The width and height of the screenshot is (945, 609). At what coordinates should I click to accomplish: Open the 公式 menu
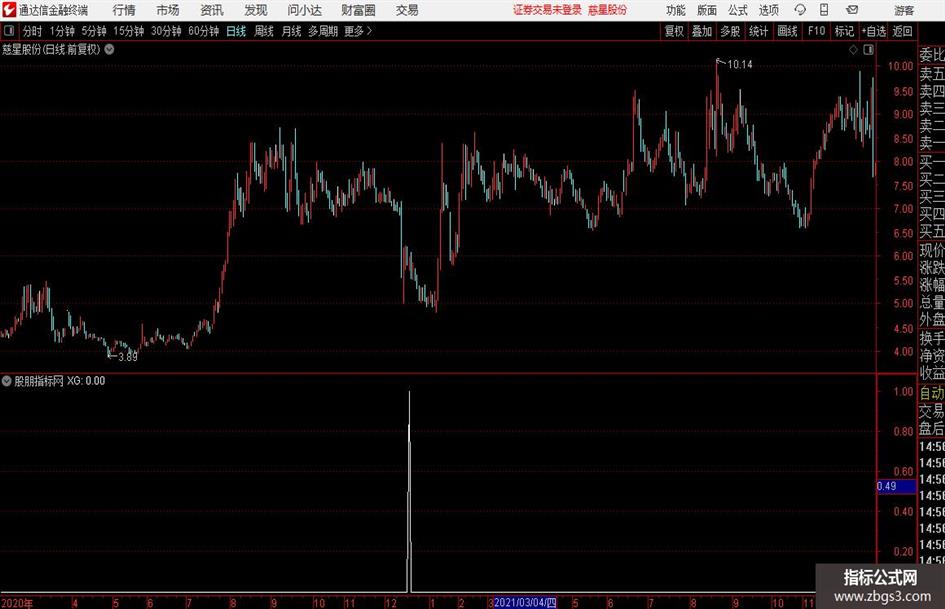(x=738, y=10)
